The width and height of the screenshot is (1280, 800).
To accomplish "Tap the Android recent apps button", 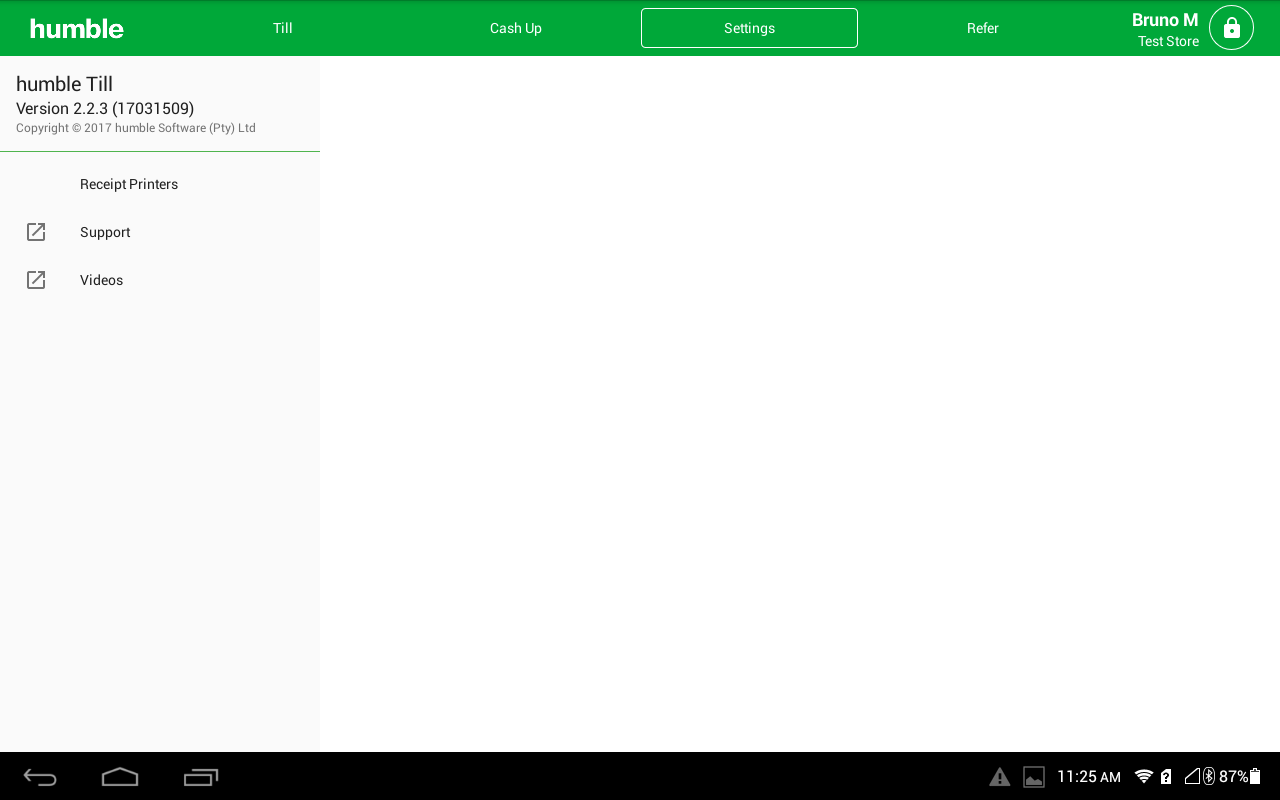I will [201, 777].
